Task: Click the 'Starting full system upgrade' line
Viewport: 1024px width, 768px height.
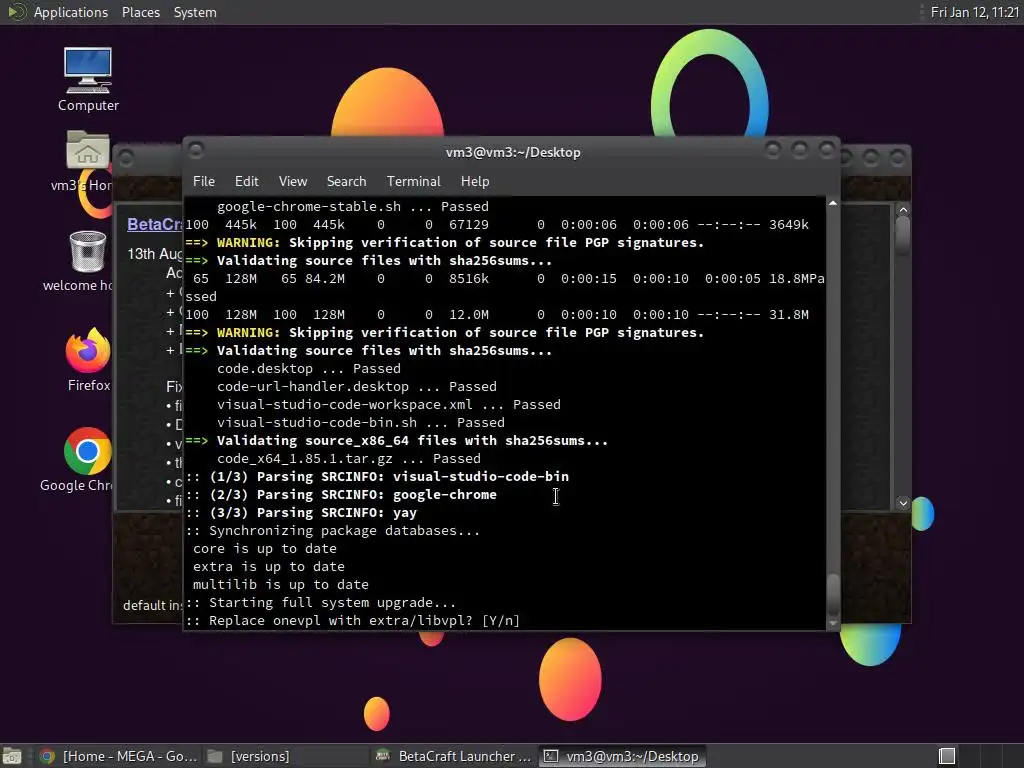Action: 321,603
